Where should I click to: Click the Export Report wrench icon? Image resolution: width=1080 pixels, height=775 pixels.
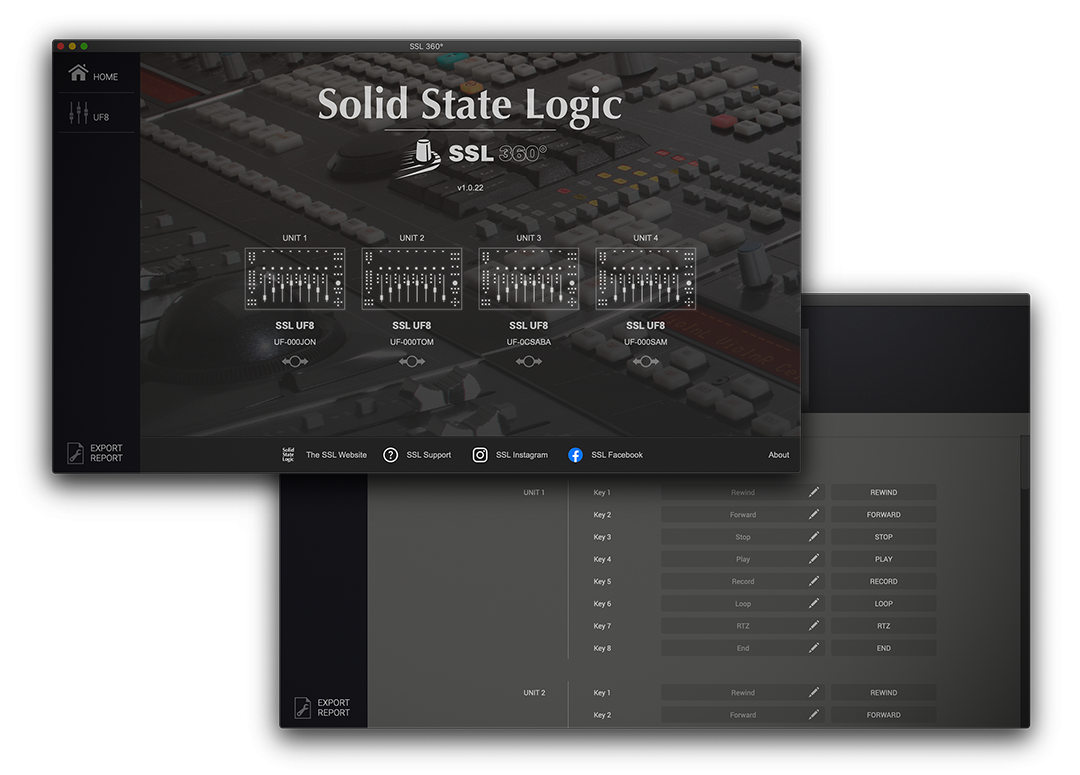point(76,453)
